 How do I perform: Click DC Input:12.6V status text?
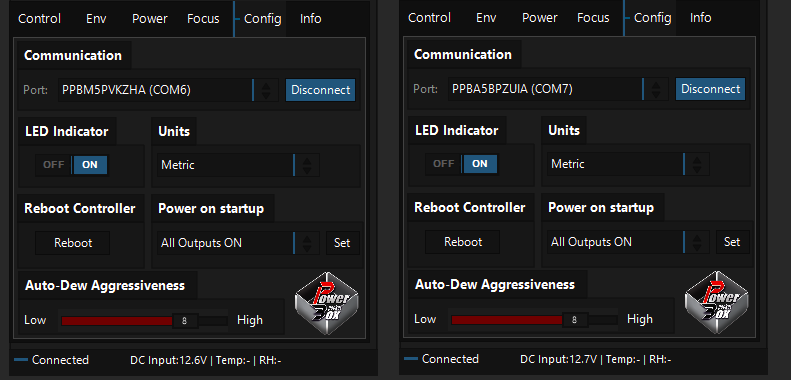(x=168, y=360)
